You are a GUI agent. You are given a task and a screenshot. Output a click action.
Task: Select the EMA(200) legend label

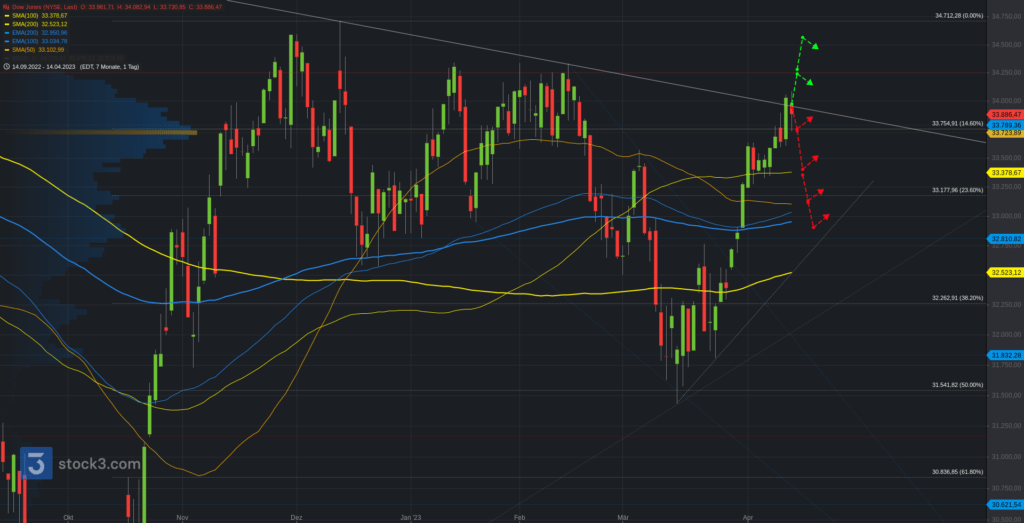point(25,32)
